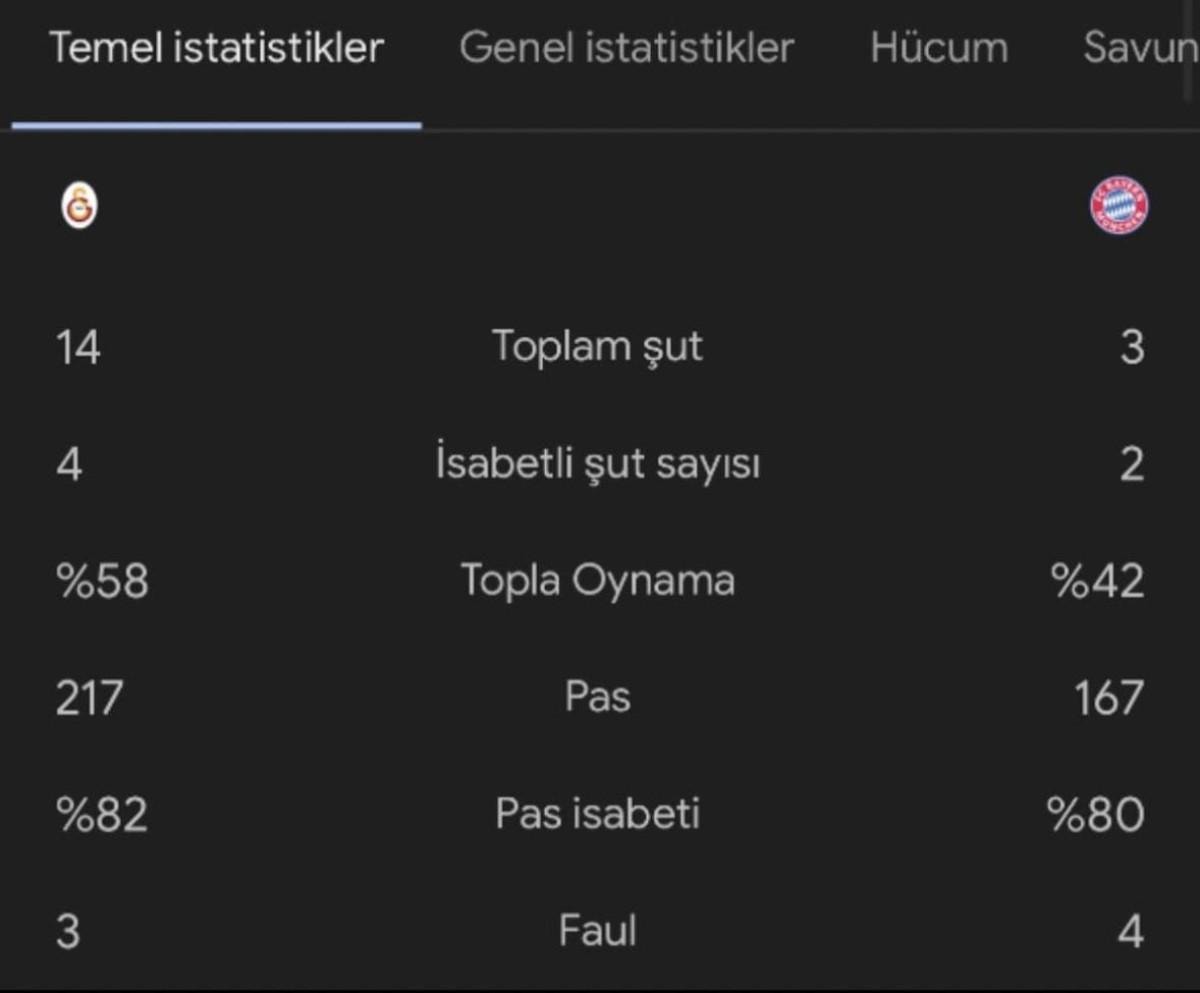
Task: Open the Genel istatistikler tab
Action: [x=626, y=48]
